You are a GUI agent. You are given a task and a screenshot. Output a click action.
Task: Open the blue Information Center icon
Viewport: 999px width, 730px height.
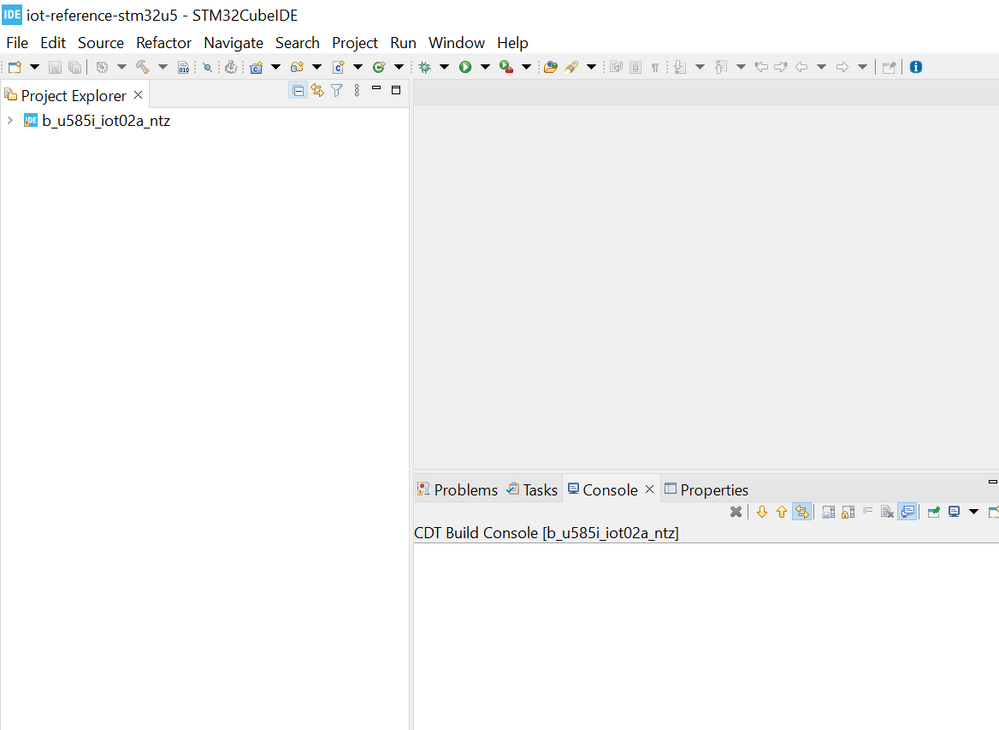click(915, 67)
